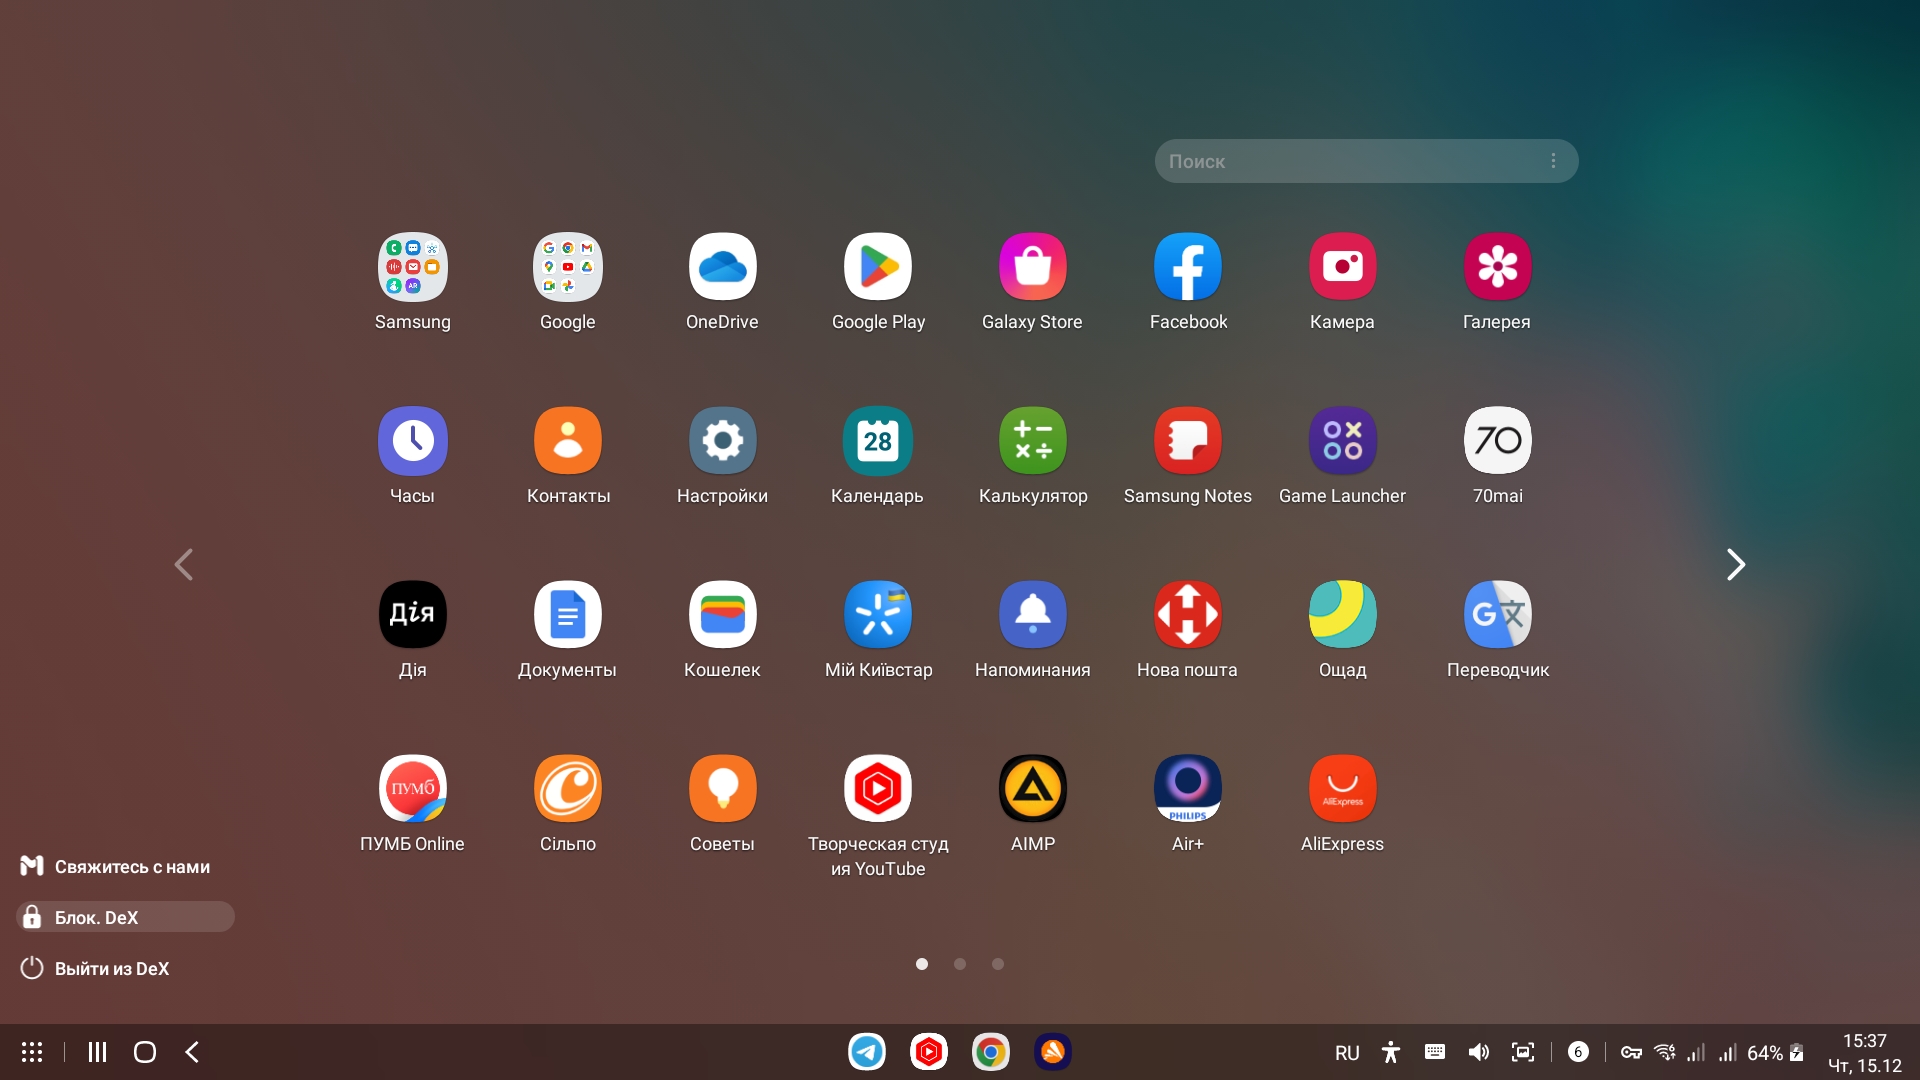Take a screenshot with capture icon
1920x1080 pixels.
click(x=1523, y=1052)
